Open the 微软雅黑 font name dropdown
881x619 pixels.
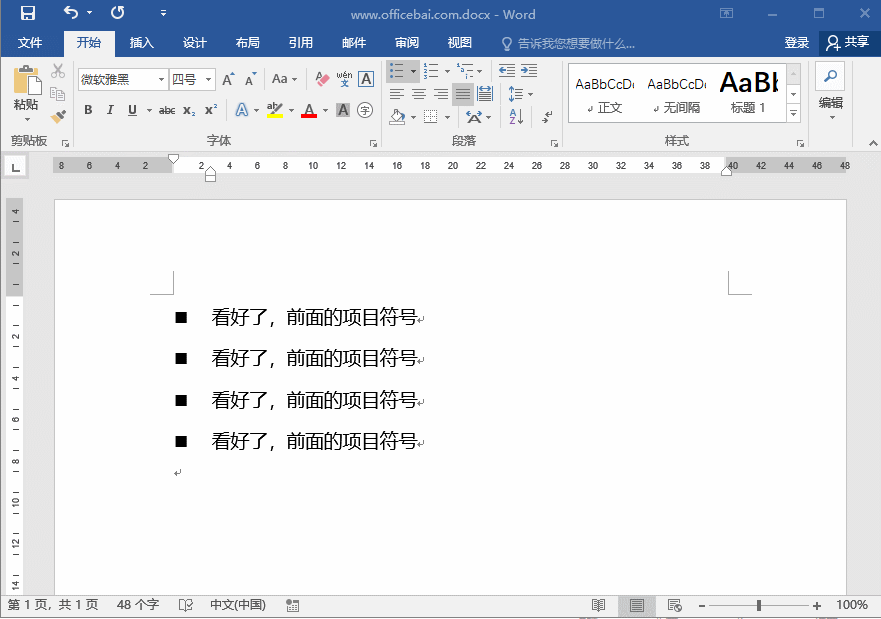click(161, 80)
